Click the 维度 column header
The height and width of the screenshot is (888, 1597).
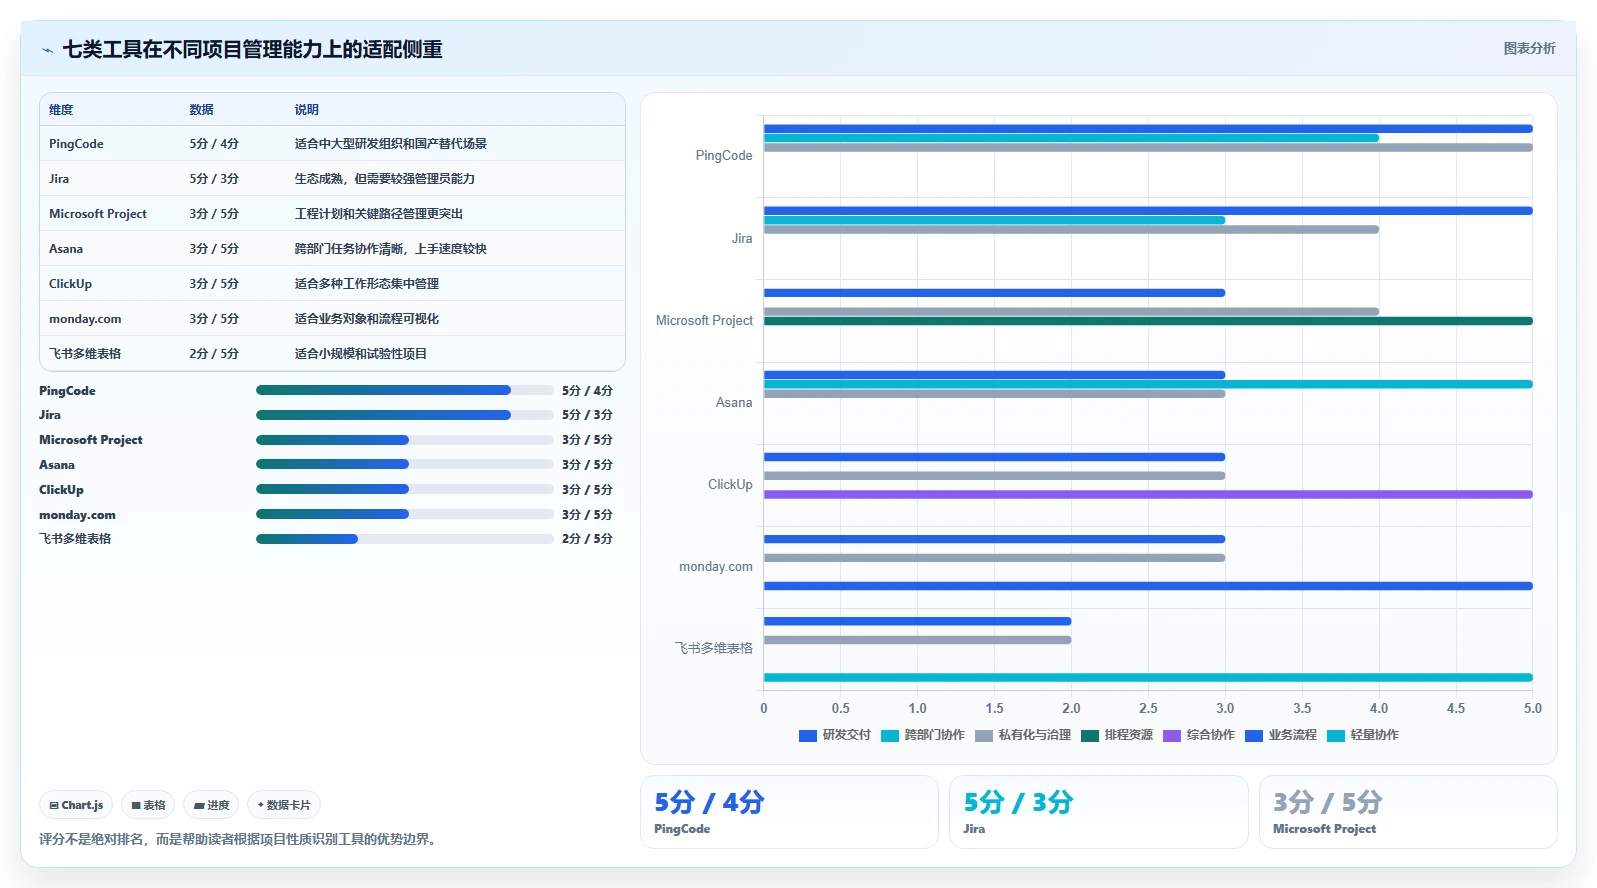click(61, 110)
